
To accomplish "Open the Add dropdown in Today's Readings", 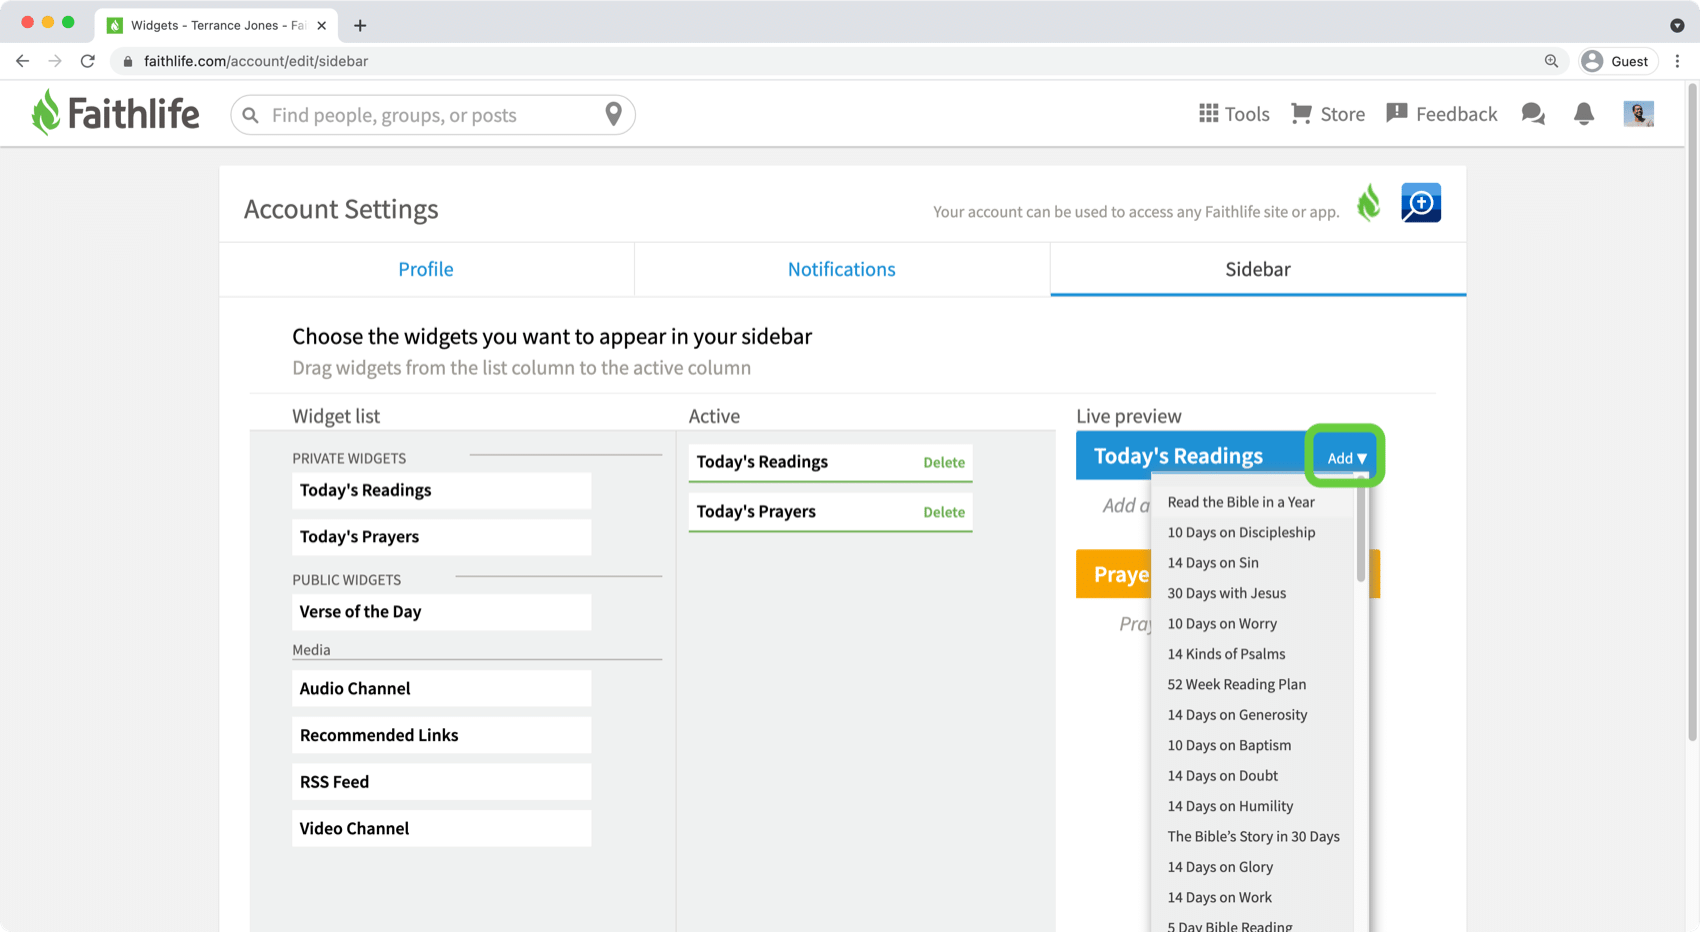I will (1346, 458).
